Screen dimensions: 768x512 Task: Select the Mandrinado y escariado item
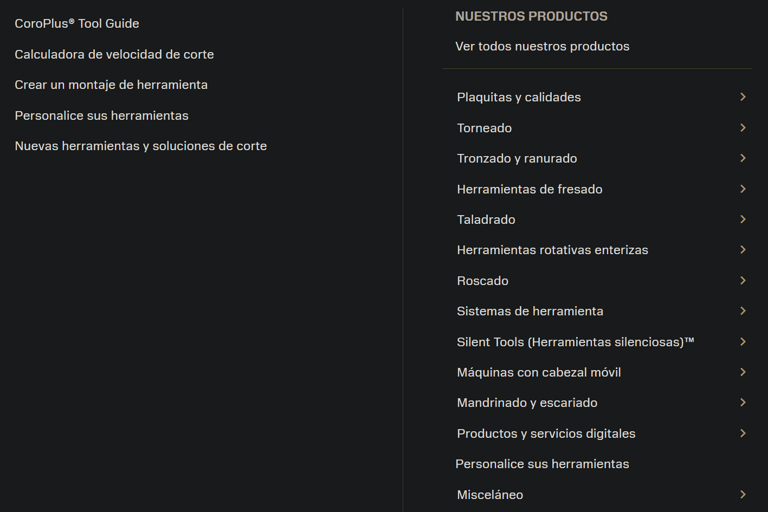click(527, 403)
